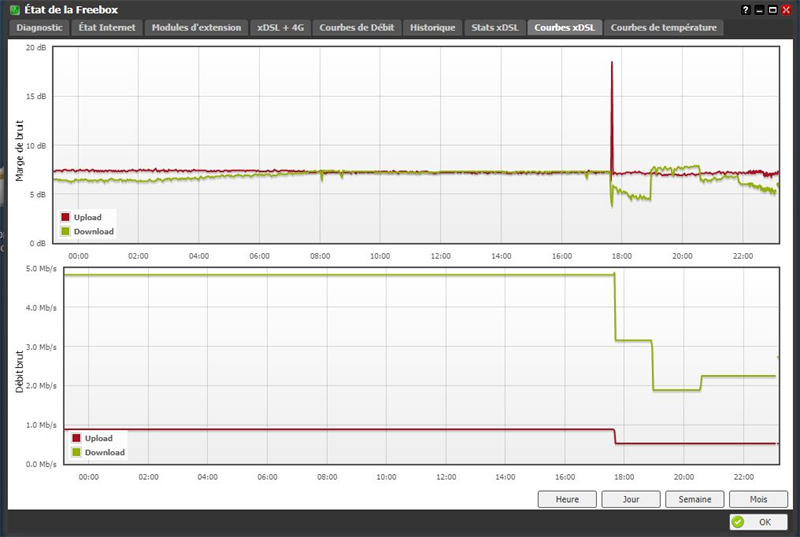Select the xDSL + 4G tab

pyautogui.click(x=280, y=28)
